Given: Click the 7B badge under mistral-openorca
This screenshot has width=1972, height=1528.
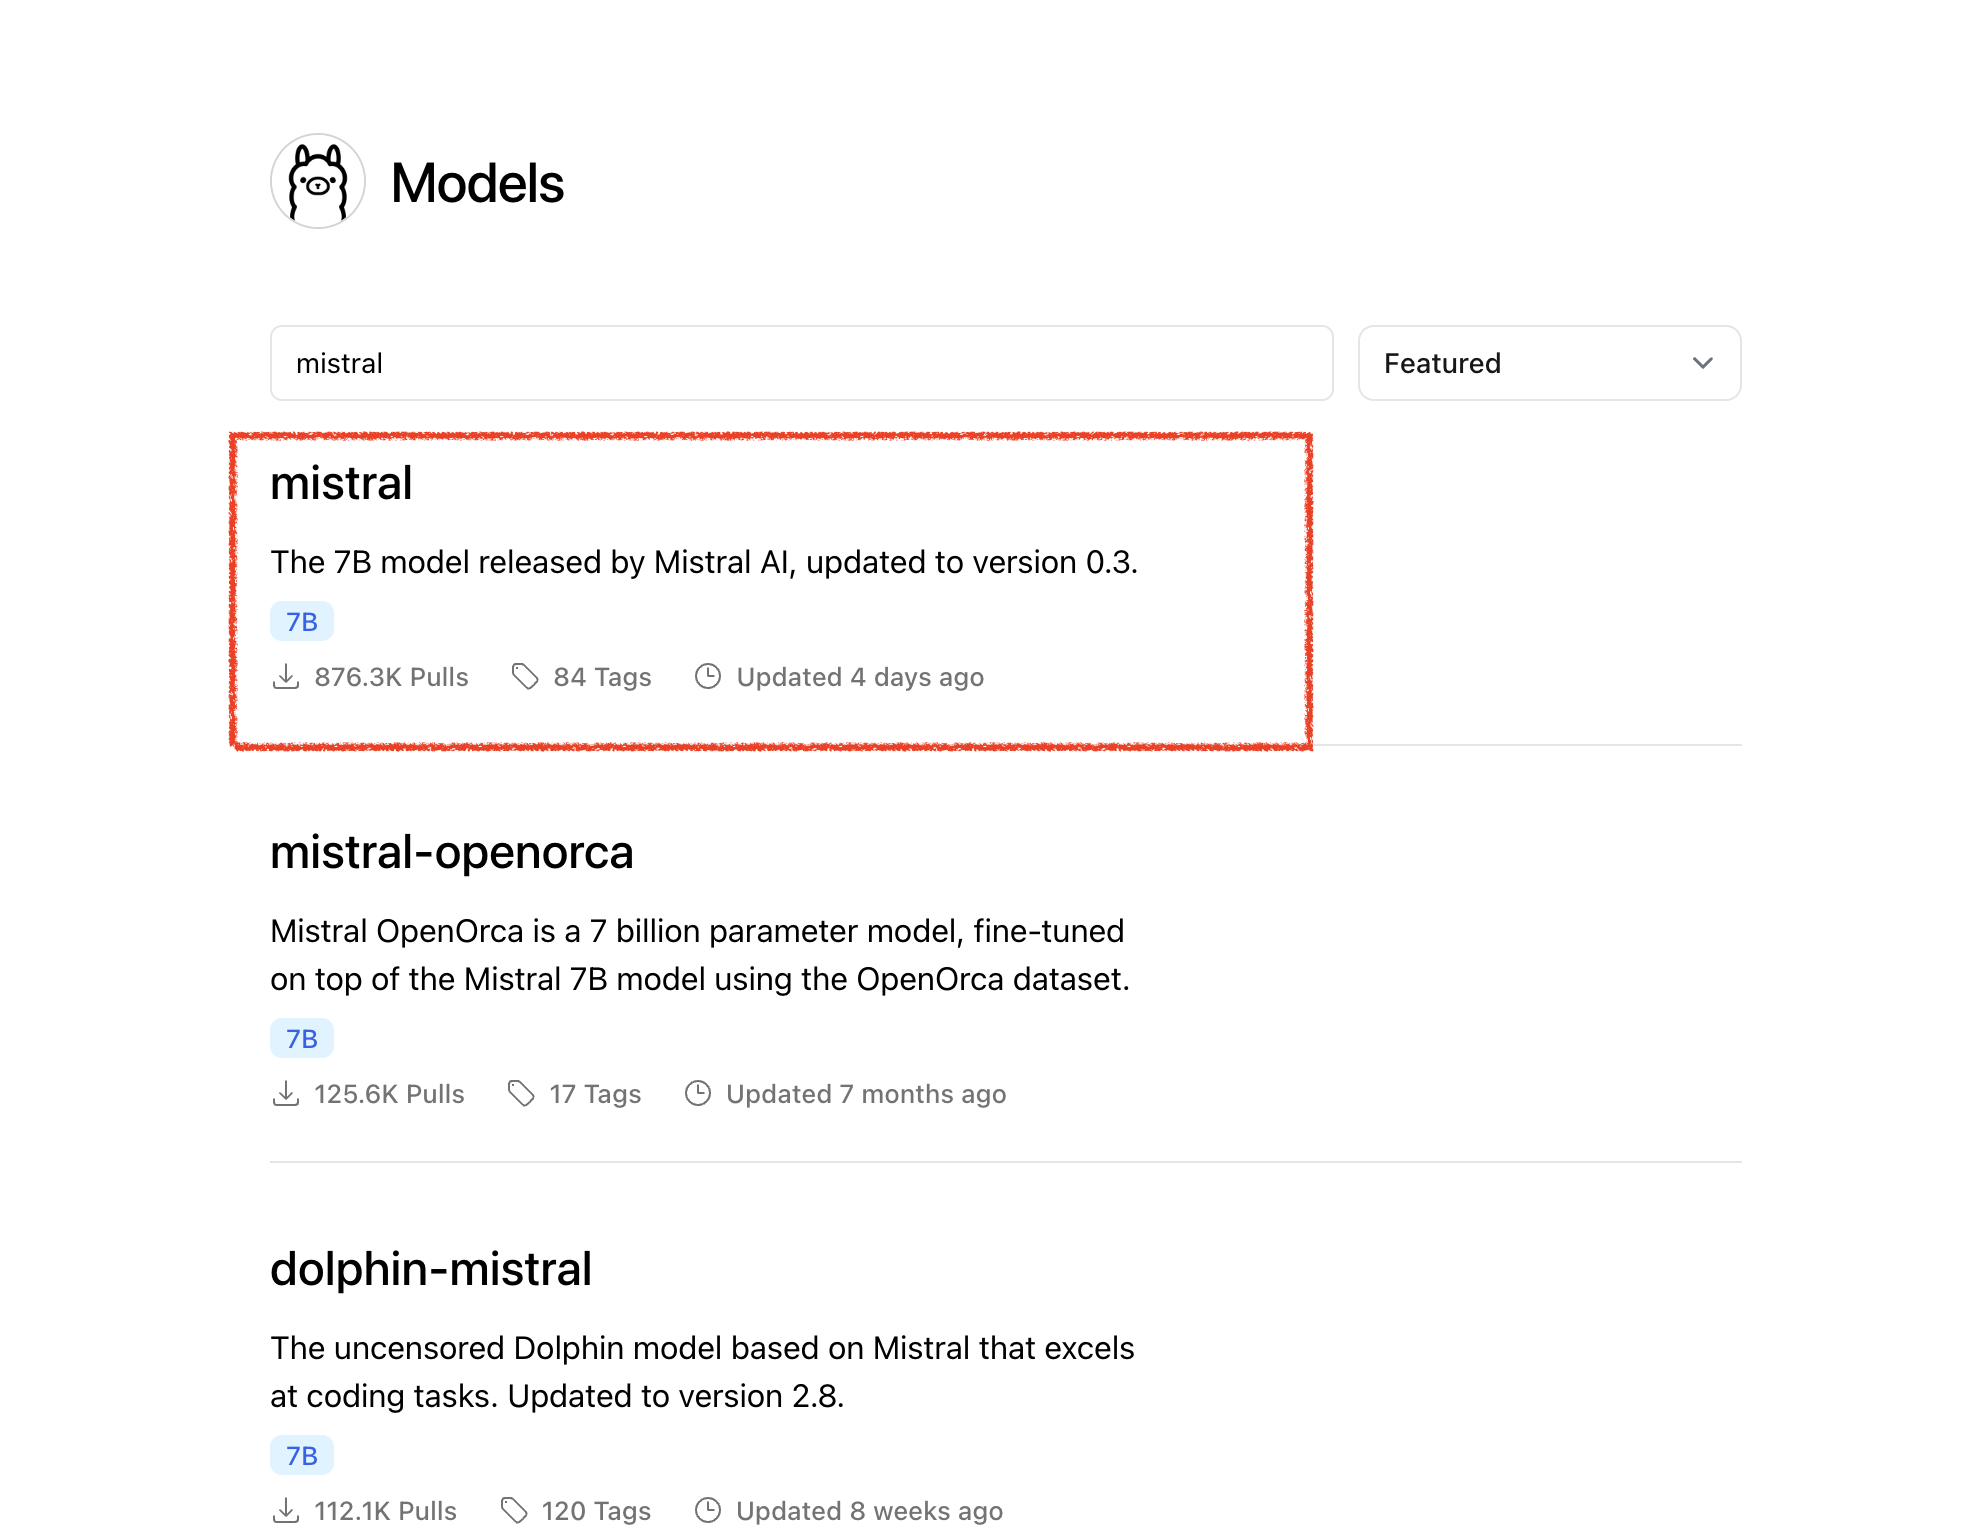Looking at the screenshot, I should coord(302,1039).
